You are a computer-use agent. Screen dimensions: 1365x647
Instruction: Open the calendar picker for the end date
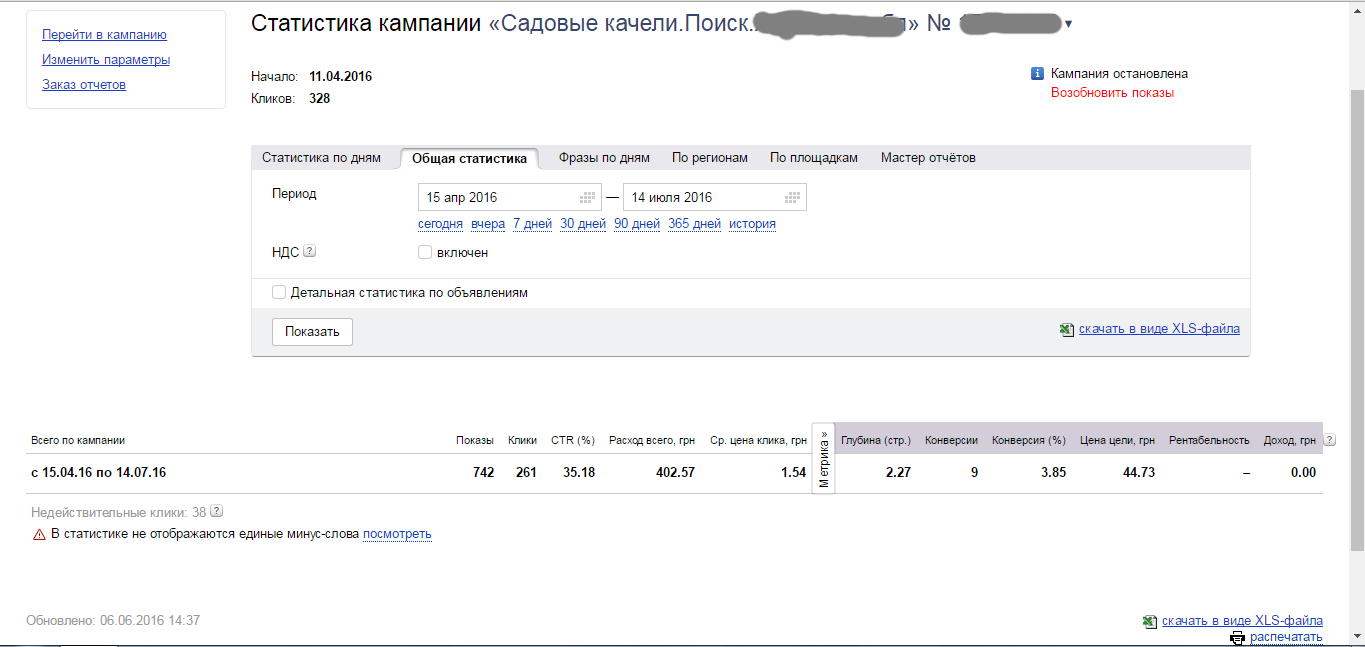(x=791, y=196)
